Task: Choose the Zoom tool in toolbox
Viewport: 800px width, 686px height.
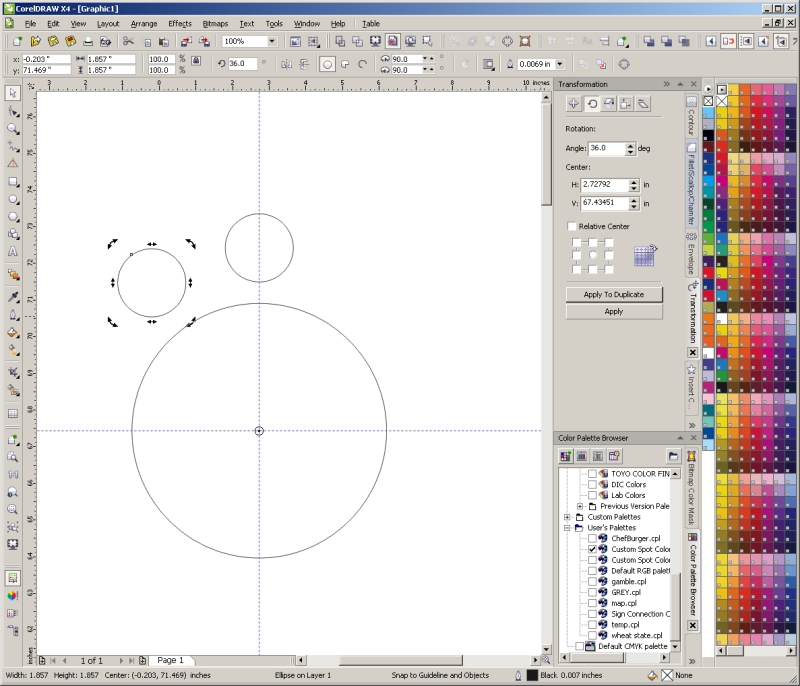Action: tap(13, 129)
